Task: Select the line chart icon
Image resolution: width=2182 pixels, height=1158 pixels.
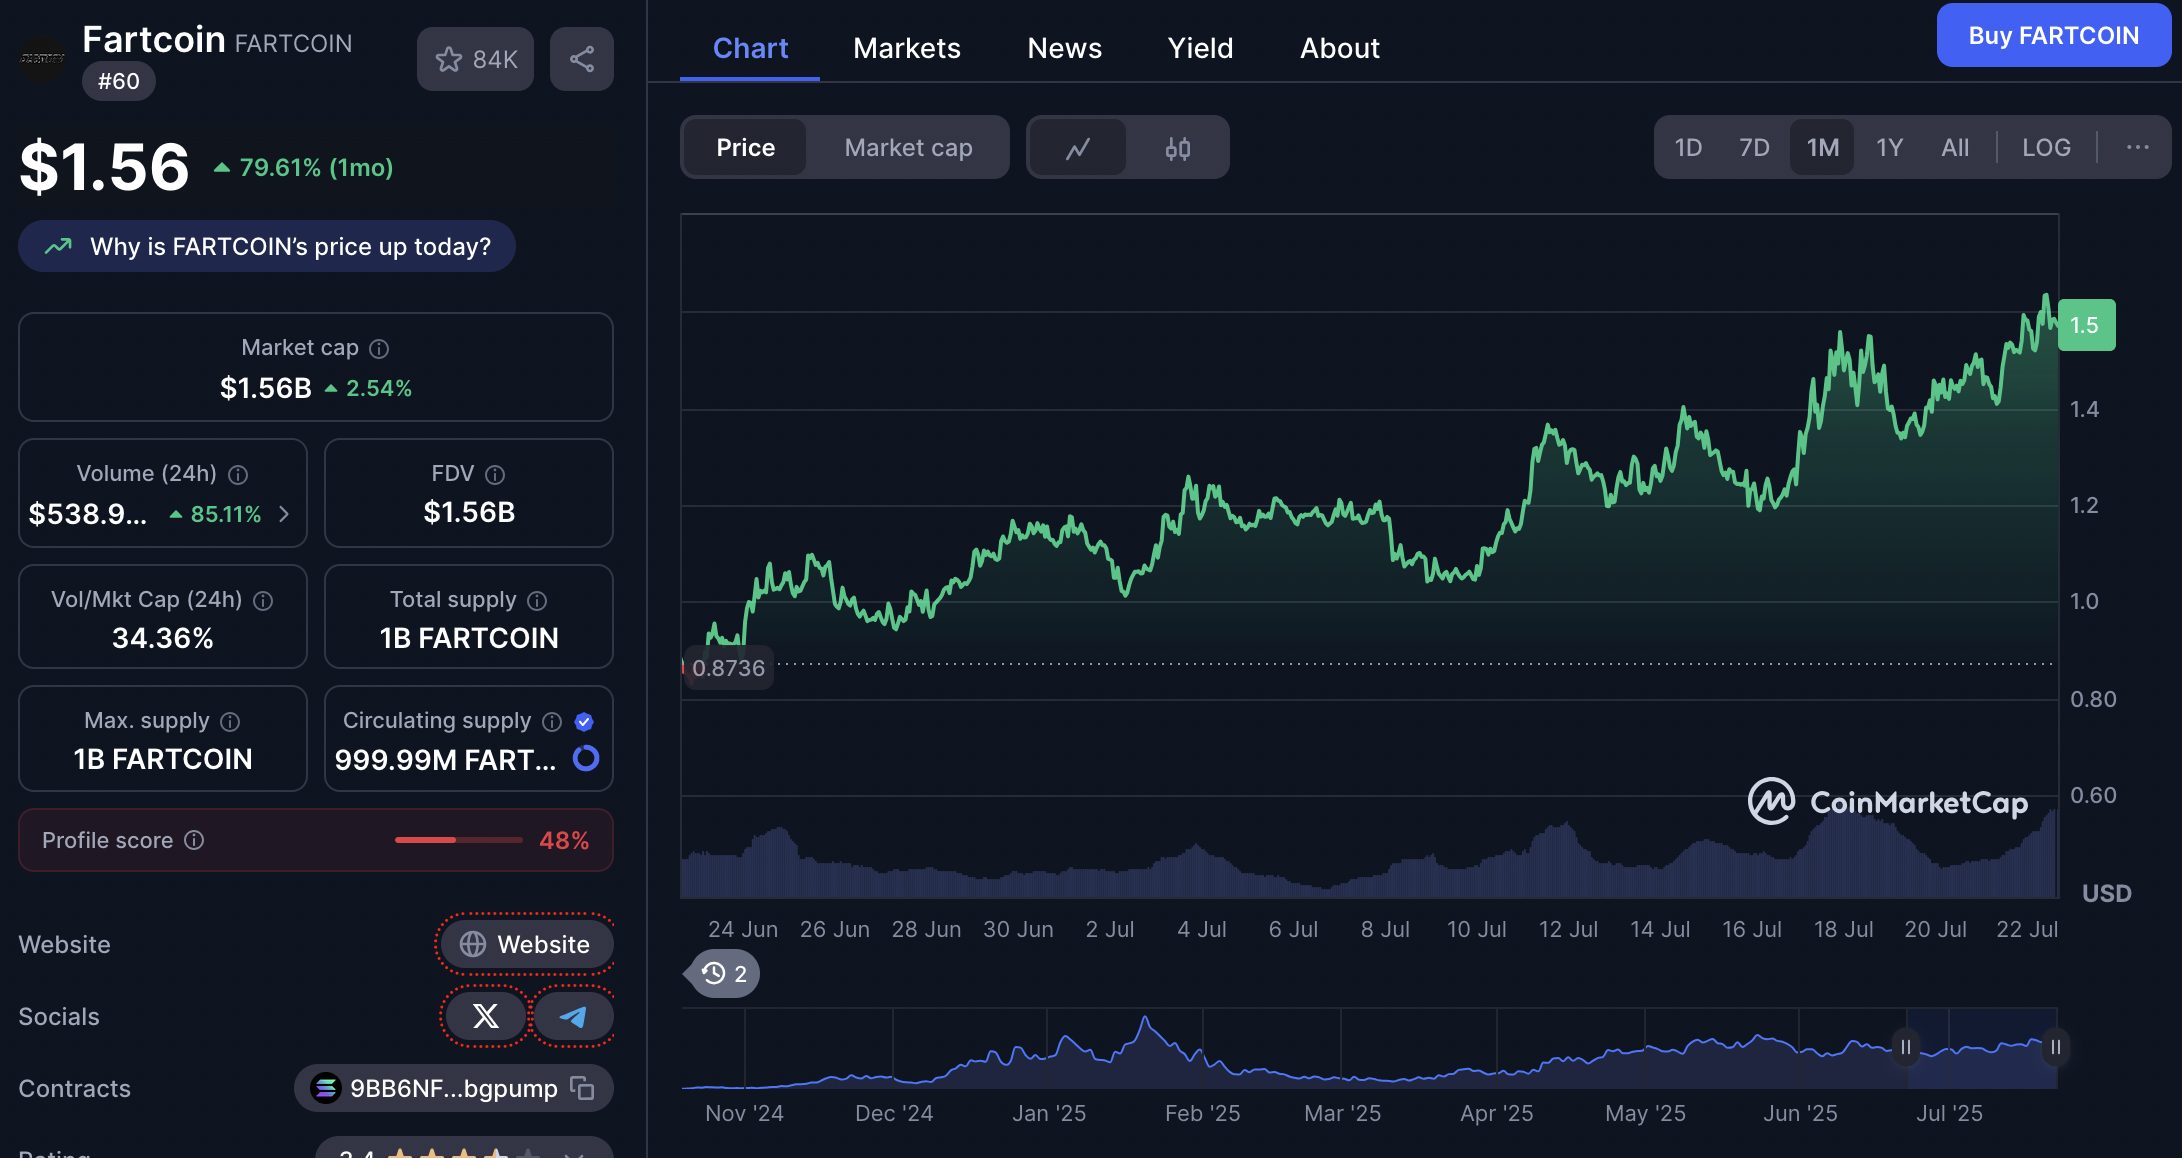Action: [x=1077, y=148]
